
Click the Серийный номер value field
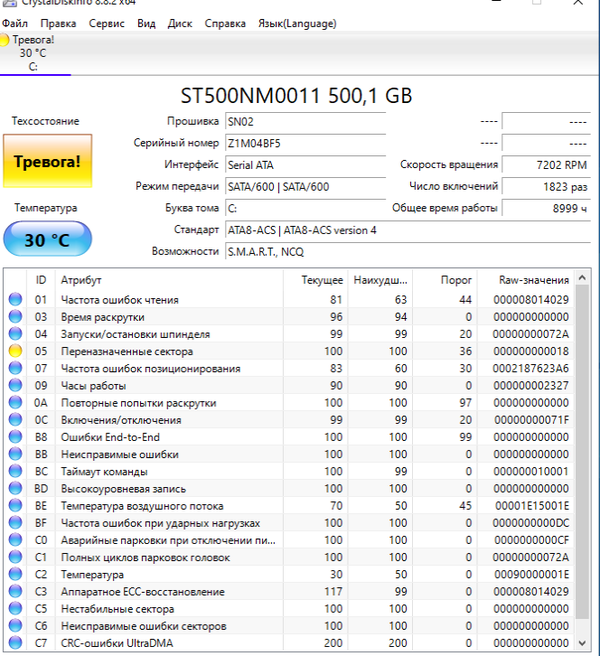click(x=304, y=143)
